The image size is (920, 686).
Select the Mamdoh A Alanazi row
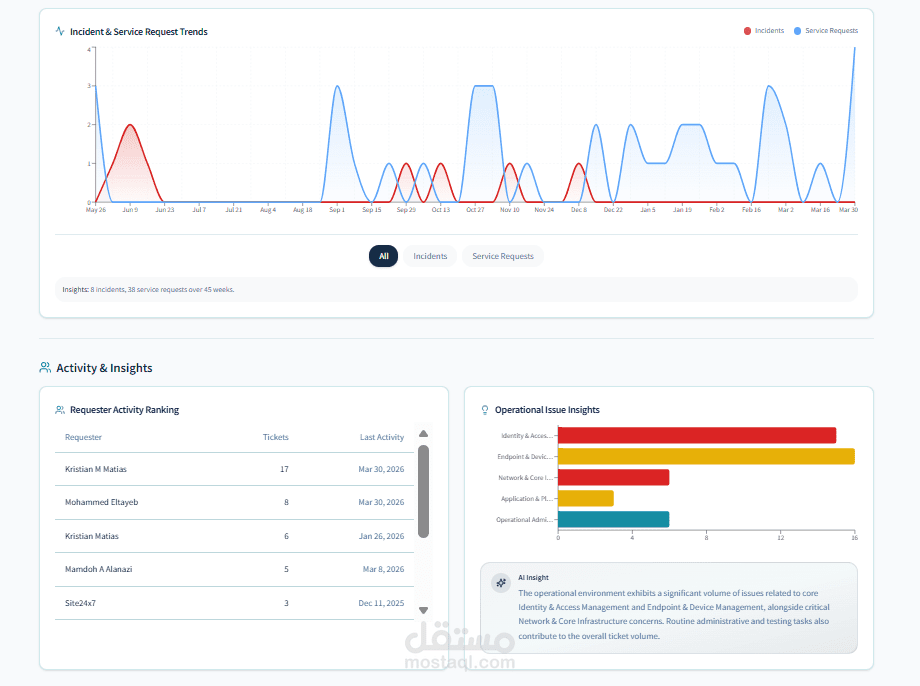[x=234, y=569]
